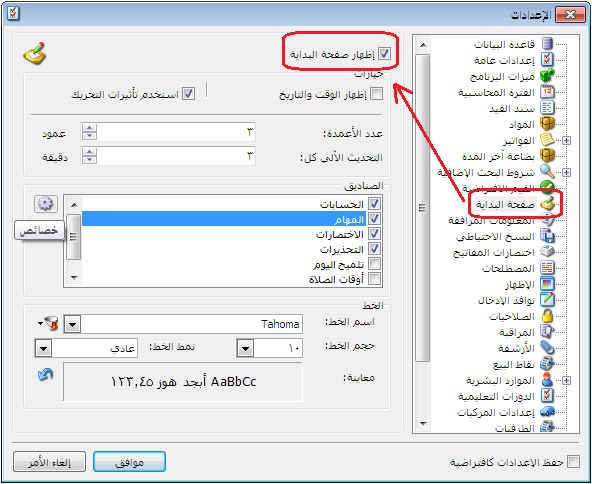Click the floppy disk icon for النسخ الاحتياطي

pyautogui.click(x=547, y=236)
